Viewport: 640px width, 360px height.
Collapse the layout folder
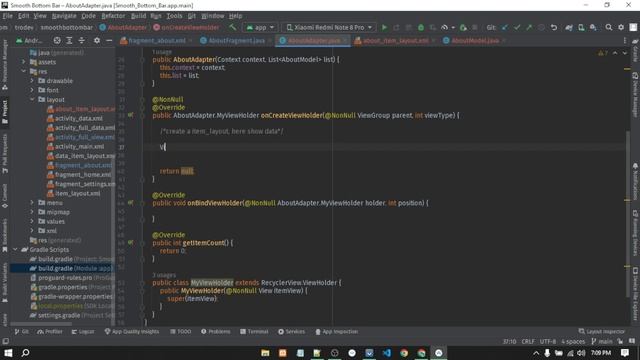32,100
